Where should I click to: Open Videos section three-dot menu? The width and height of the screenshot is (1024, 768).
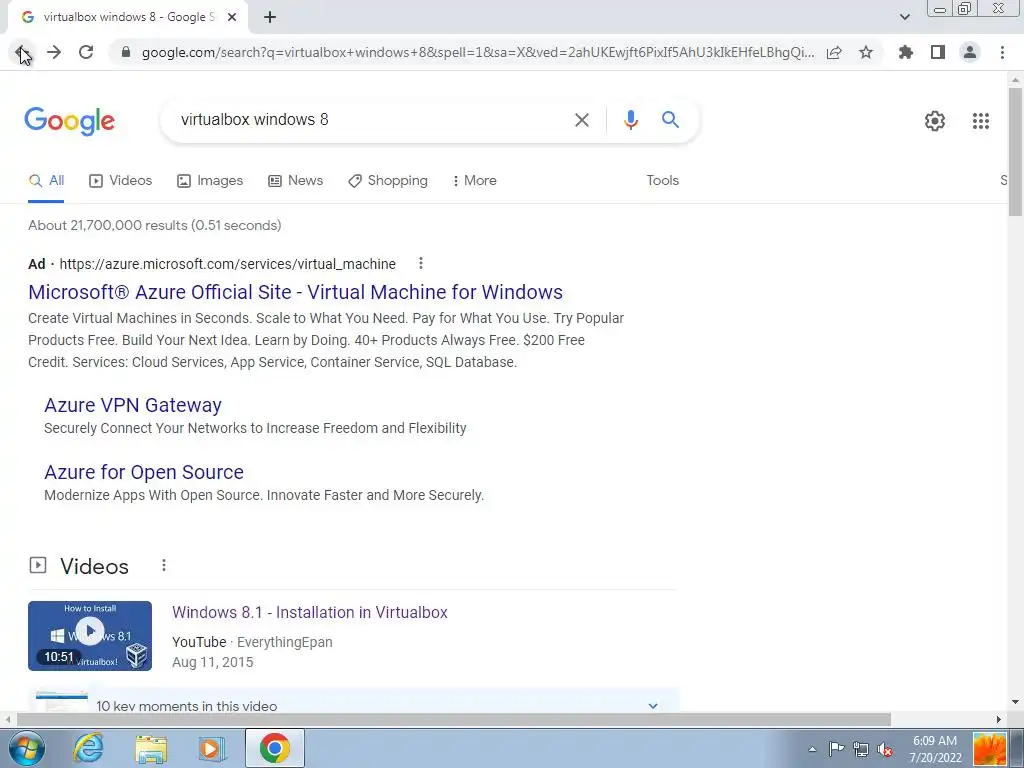[x=163, y=566]
